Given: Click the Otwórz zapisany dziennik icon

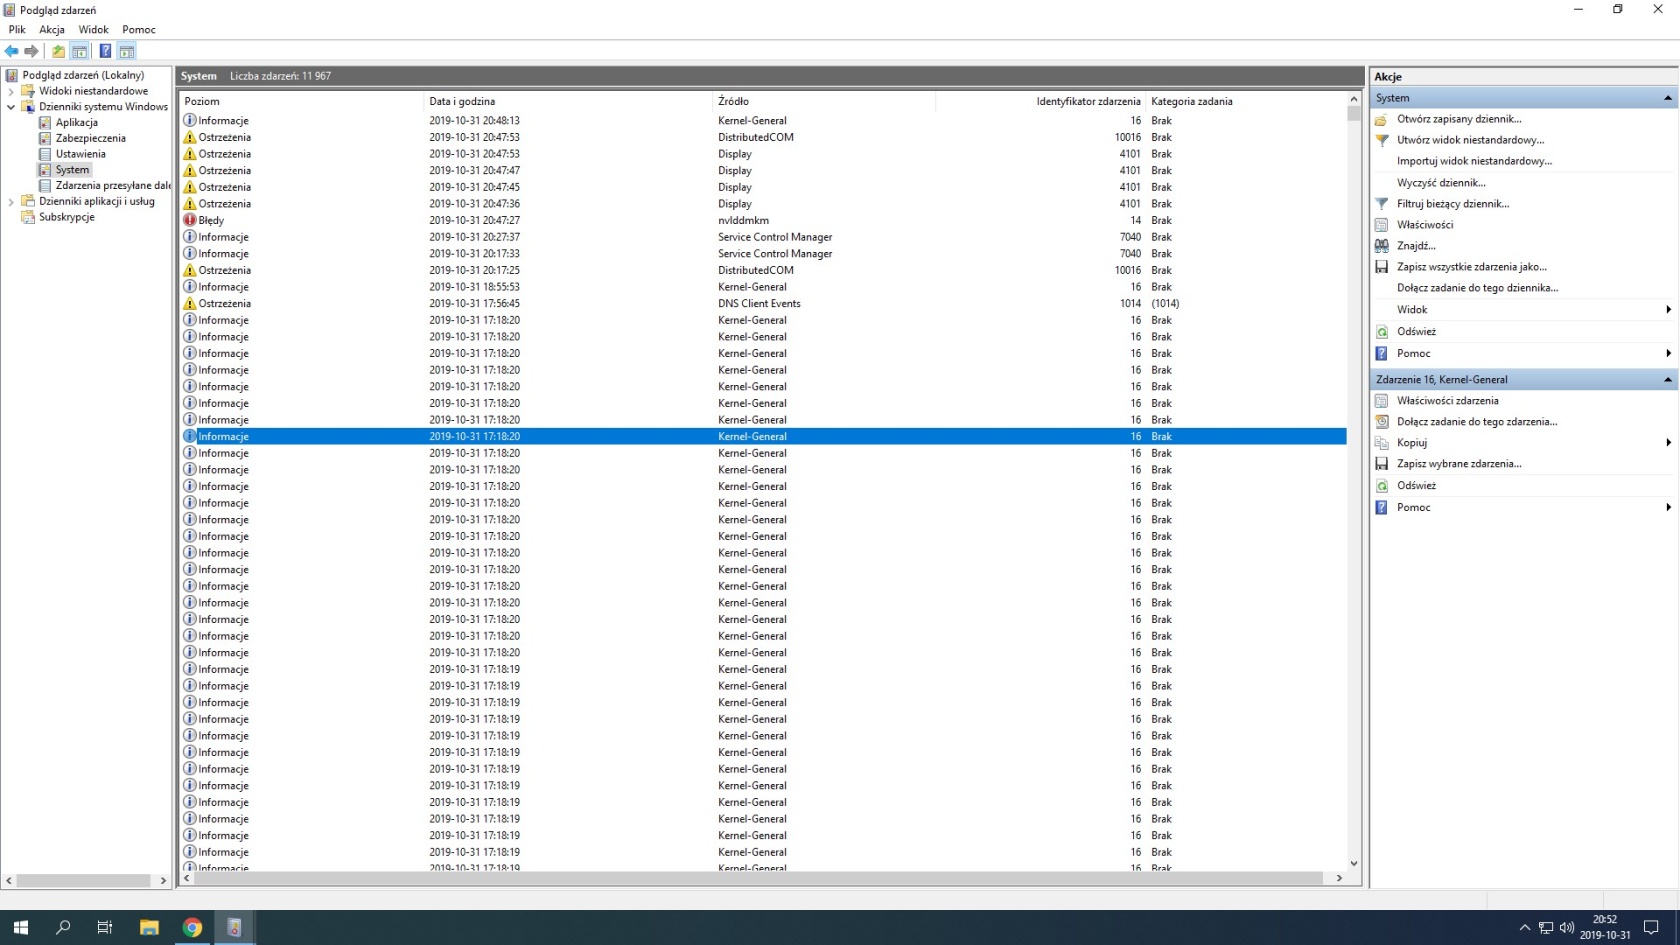Looking at the screenshot, I should (x=1381, y=119).
